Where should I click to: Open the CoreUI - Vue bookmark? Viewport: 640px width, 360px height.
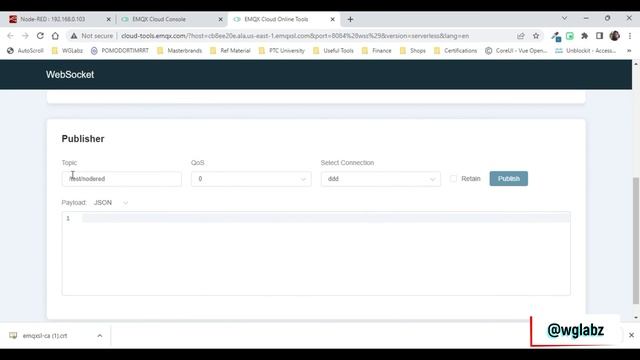click(516, 51)
